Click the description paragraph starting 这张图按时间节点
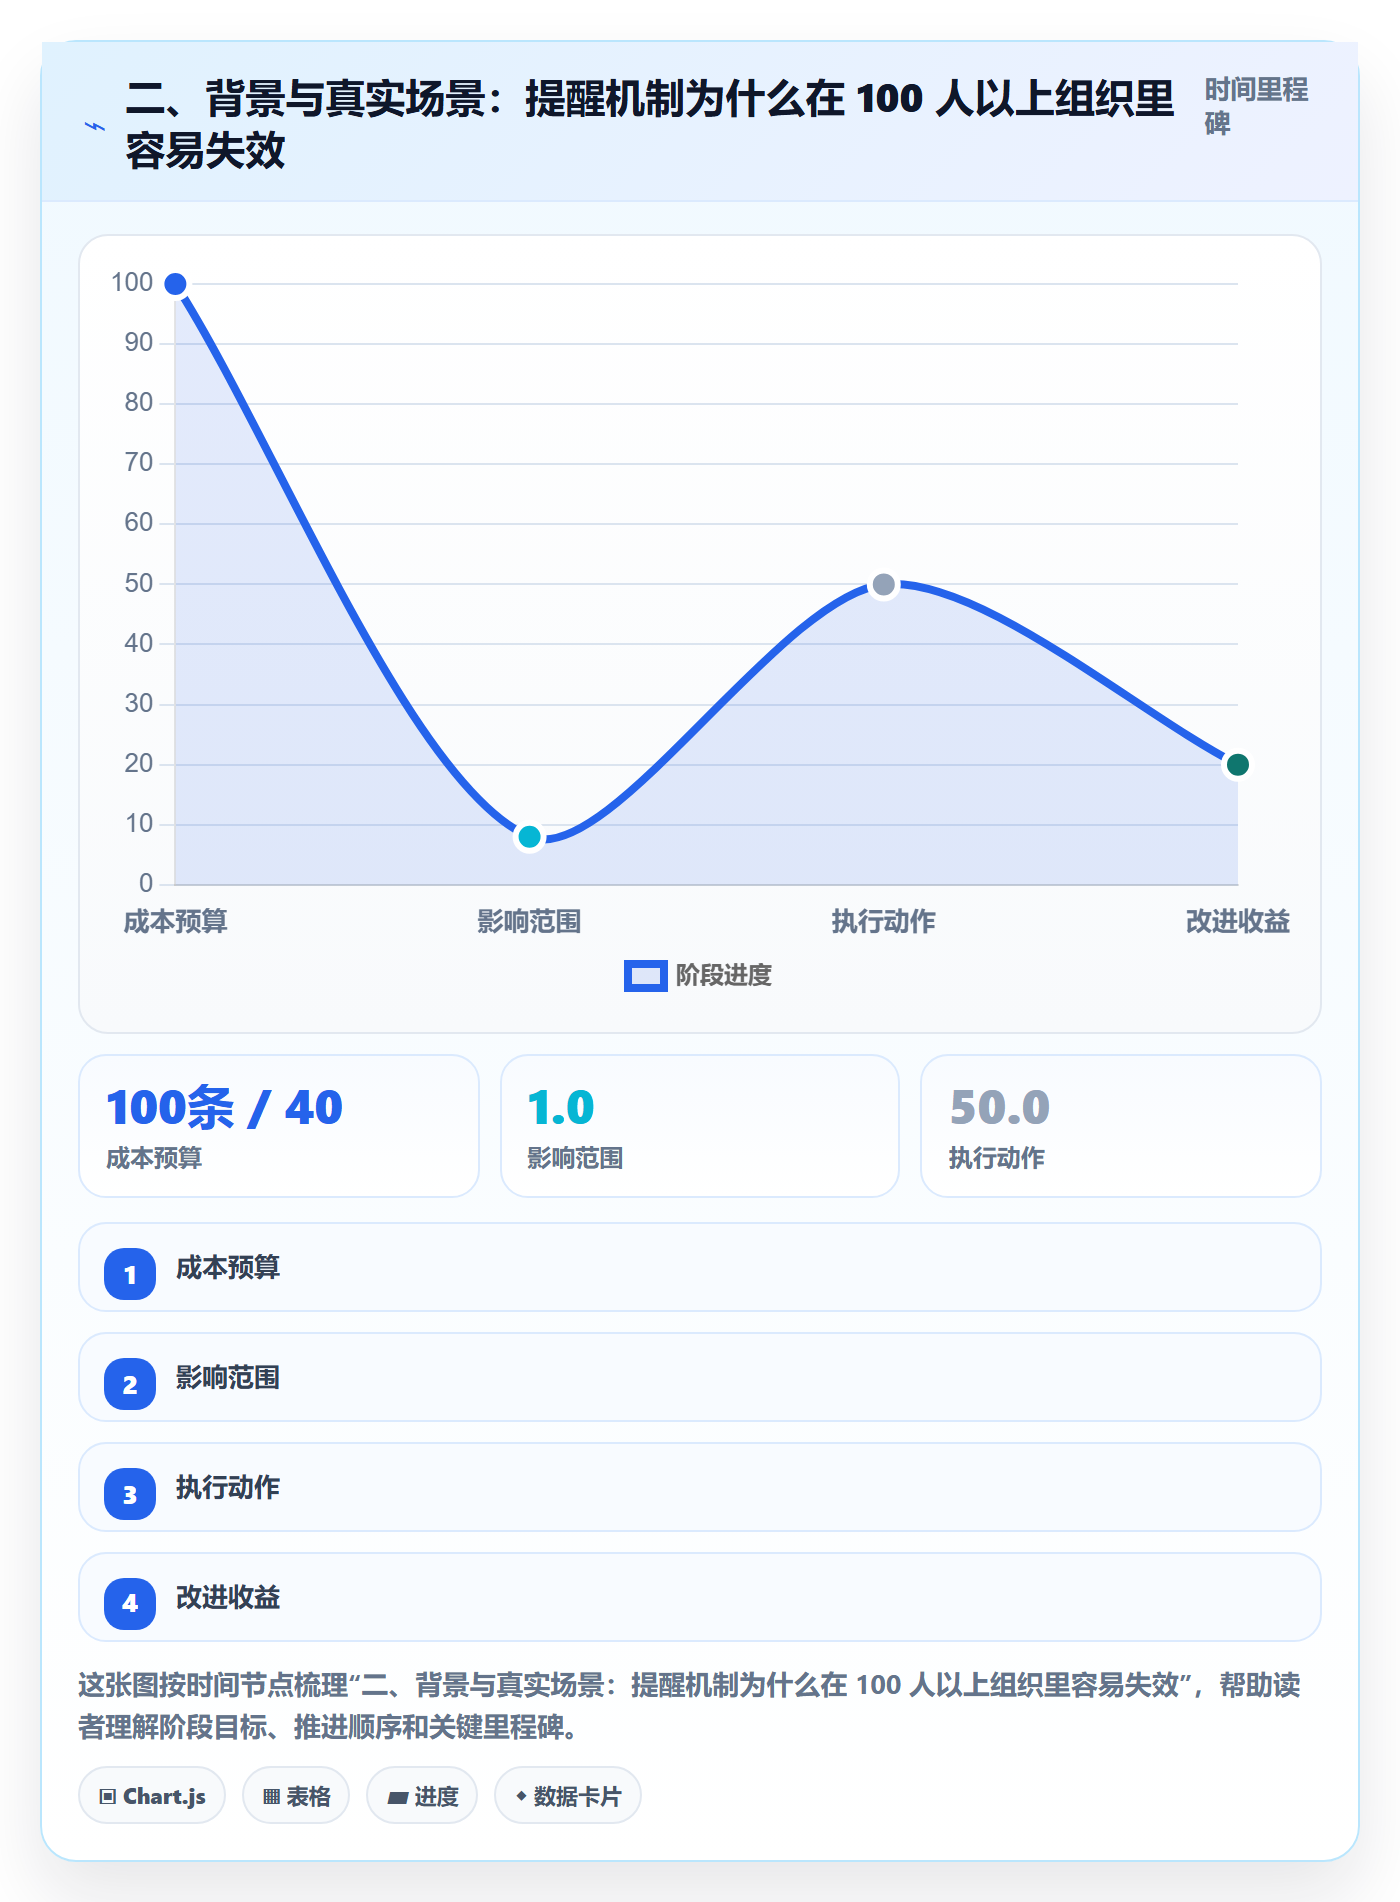1400x1902 pixels. [x=690, y=1706]
